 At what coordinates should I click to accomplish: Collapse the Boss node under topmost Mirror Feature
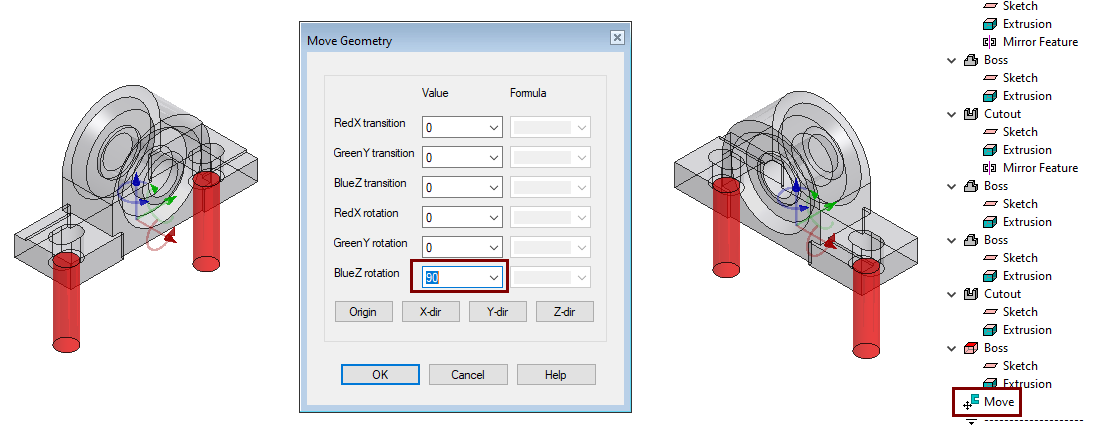tap(952, 60)
